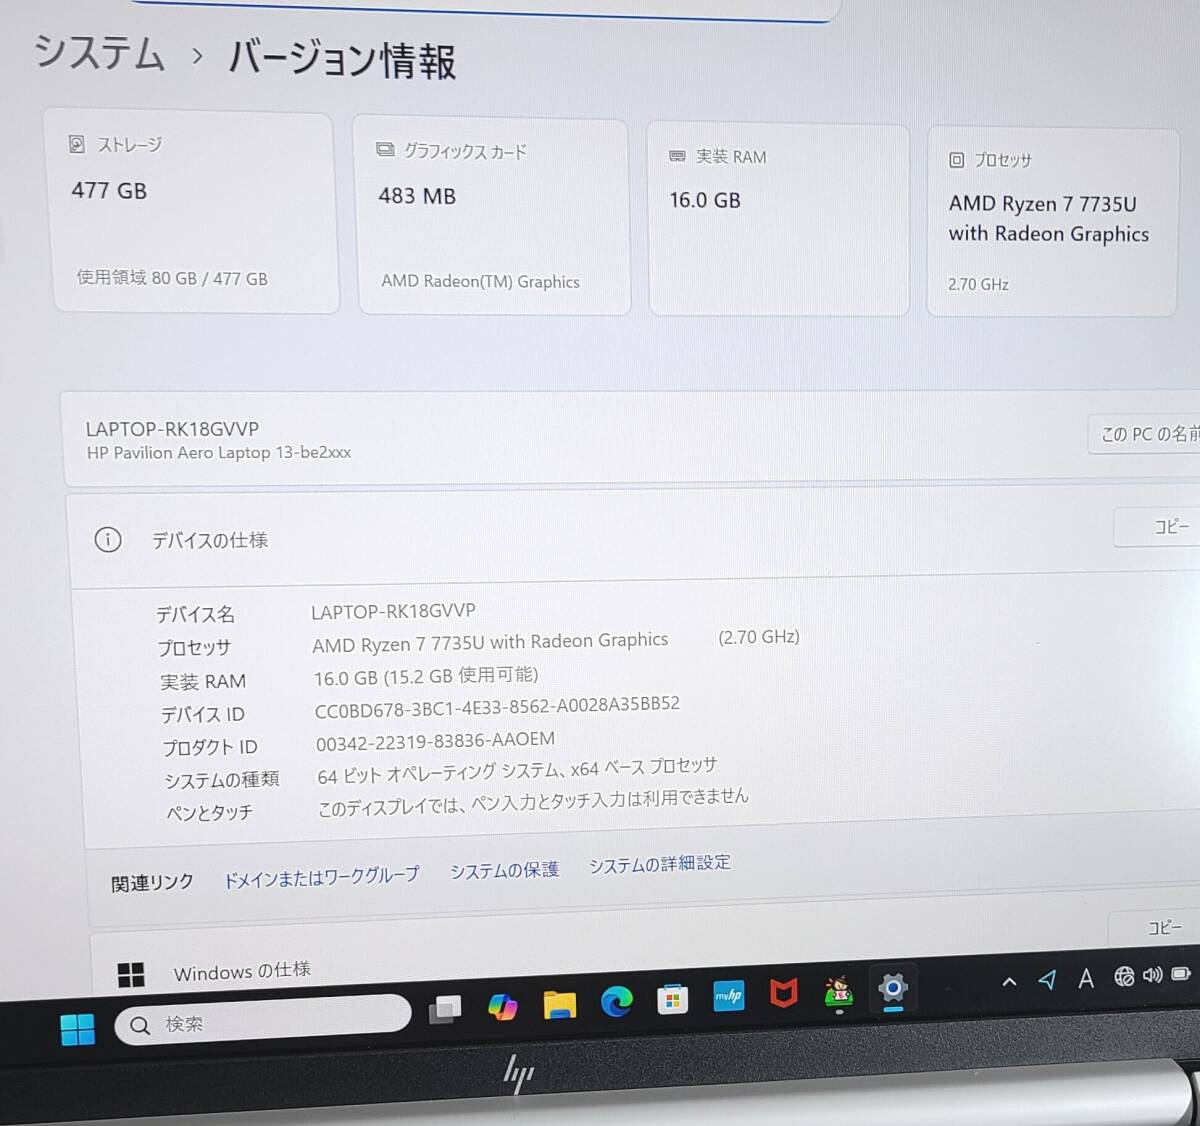Click the graphics card icon
The width and height of the screenshot is (1200, 1126).
pyautogui.click(x=385, y=150)
